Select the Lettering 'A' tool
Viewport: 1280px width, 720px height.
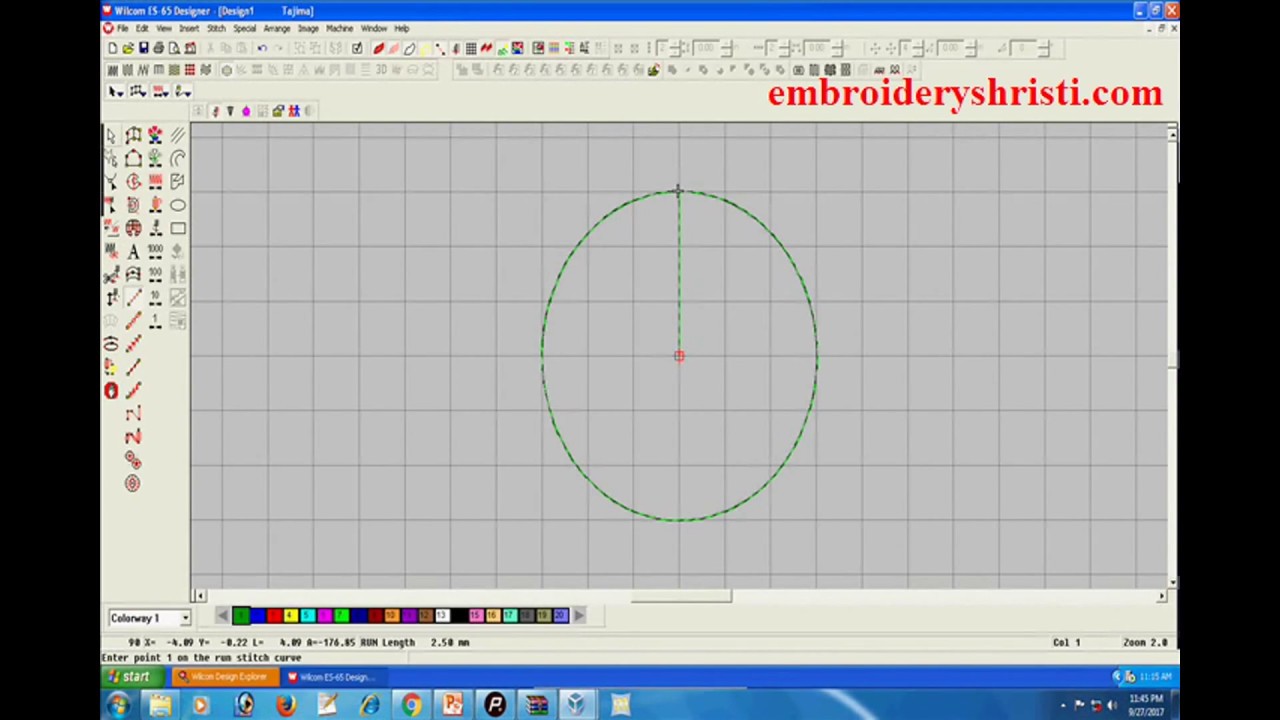133,251
